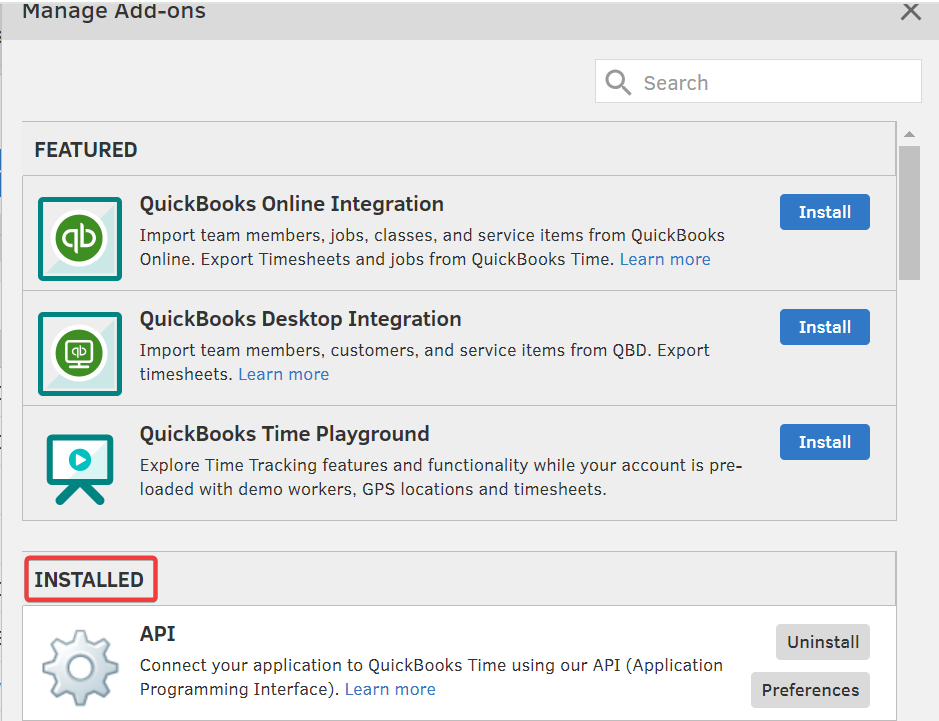This screenshot has width=939, height=721.
Task: Click the QuickBooks Online Integration logo icon
Action: pyautogui.click(x=80, y=238)
